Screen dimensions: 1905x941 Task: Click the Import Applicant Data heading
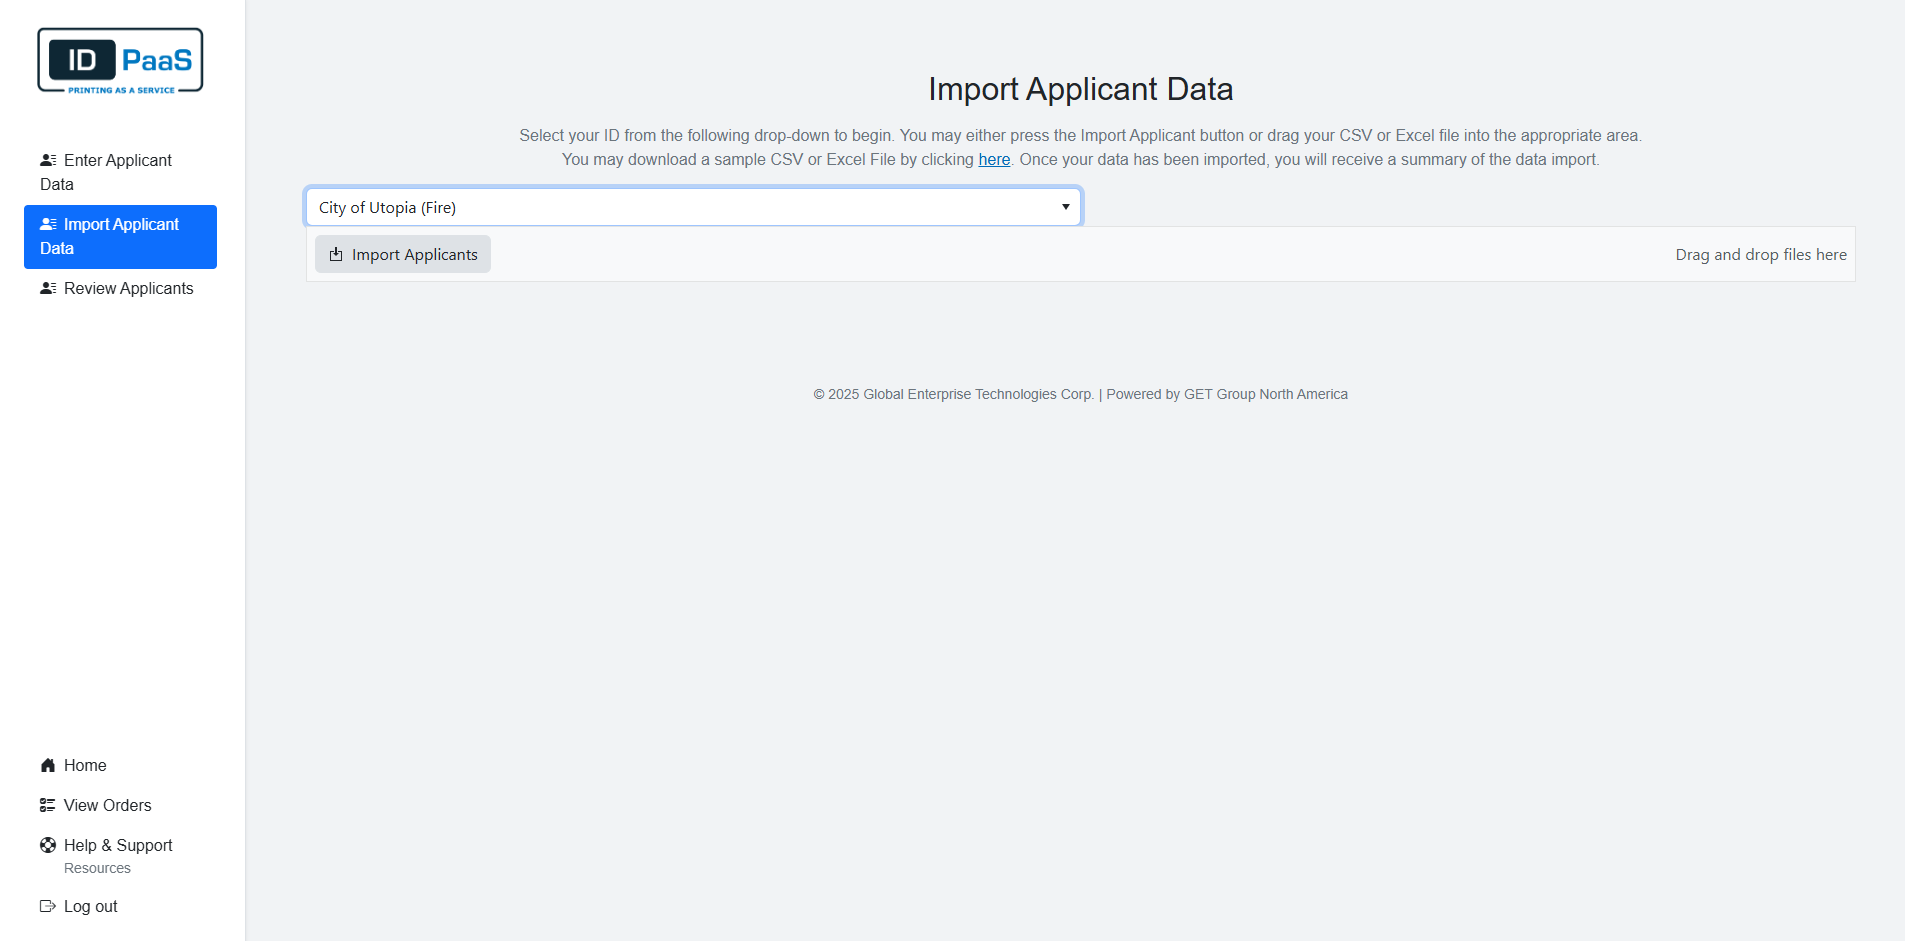(1080, 89)
